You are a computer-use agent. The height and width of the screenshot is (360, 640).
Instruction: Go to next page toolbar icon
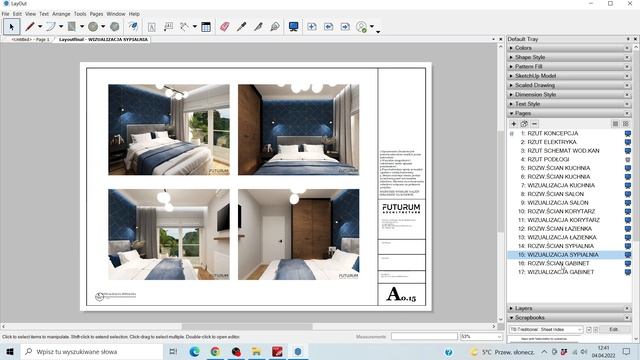coord(345,27)
